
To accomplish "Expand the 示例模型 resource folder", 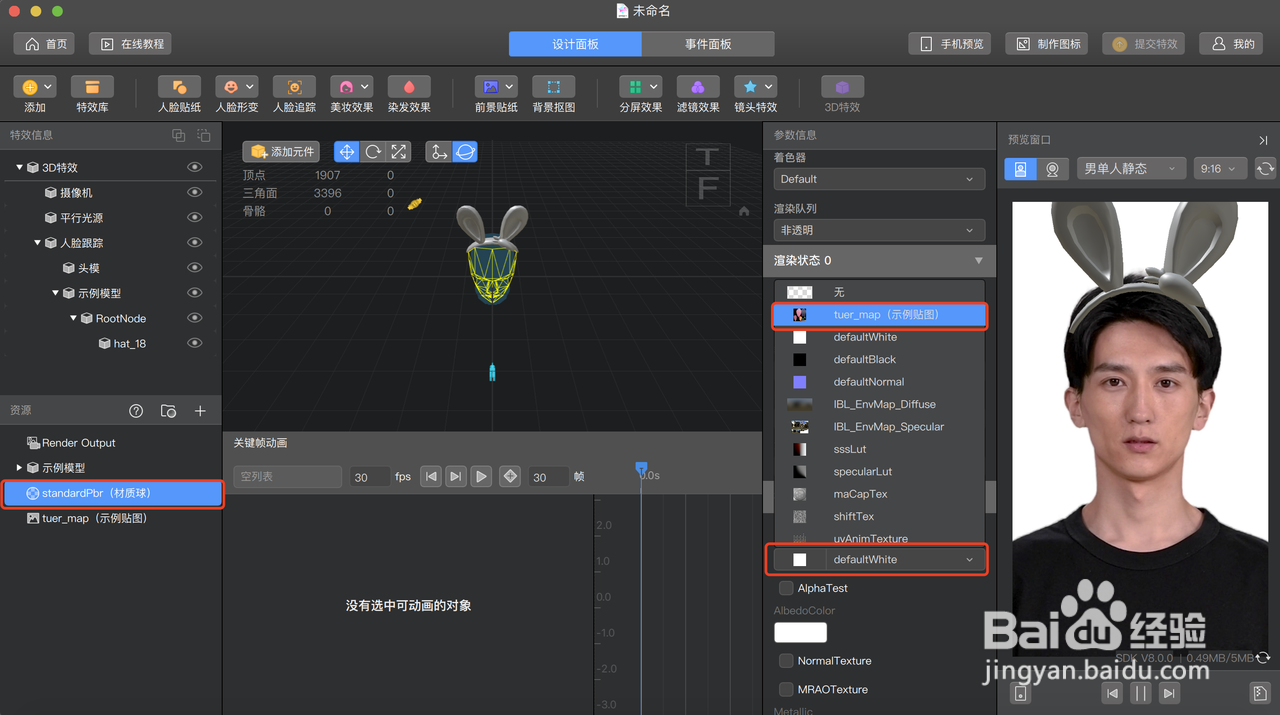I will (x=19, y=468).
